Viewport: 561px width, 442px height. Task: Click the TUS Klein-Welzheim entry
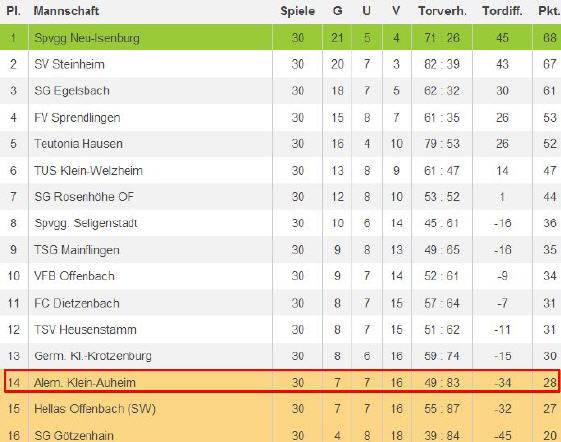coord(88,170)
